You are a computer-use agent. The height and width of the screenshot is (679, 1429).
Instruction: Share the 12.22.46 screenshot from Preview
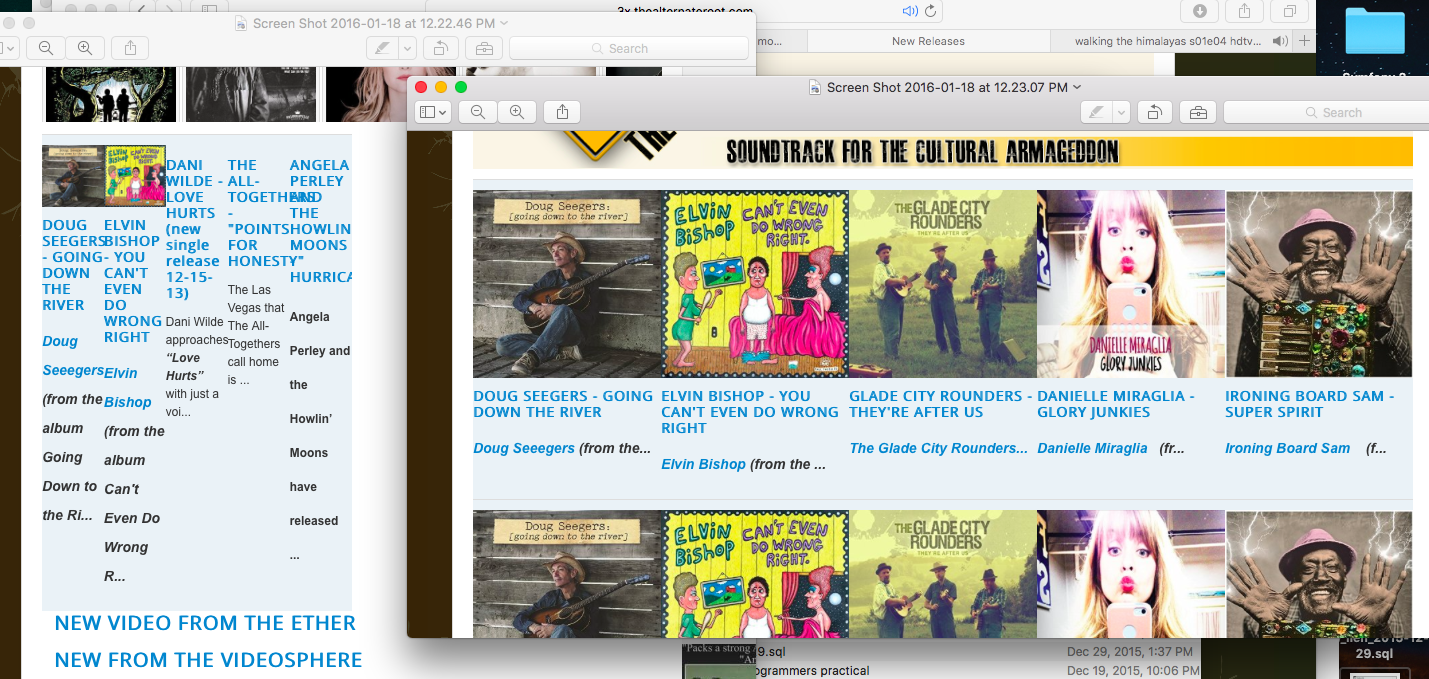pos(131,48)
